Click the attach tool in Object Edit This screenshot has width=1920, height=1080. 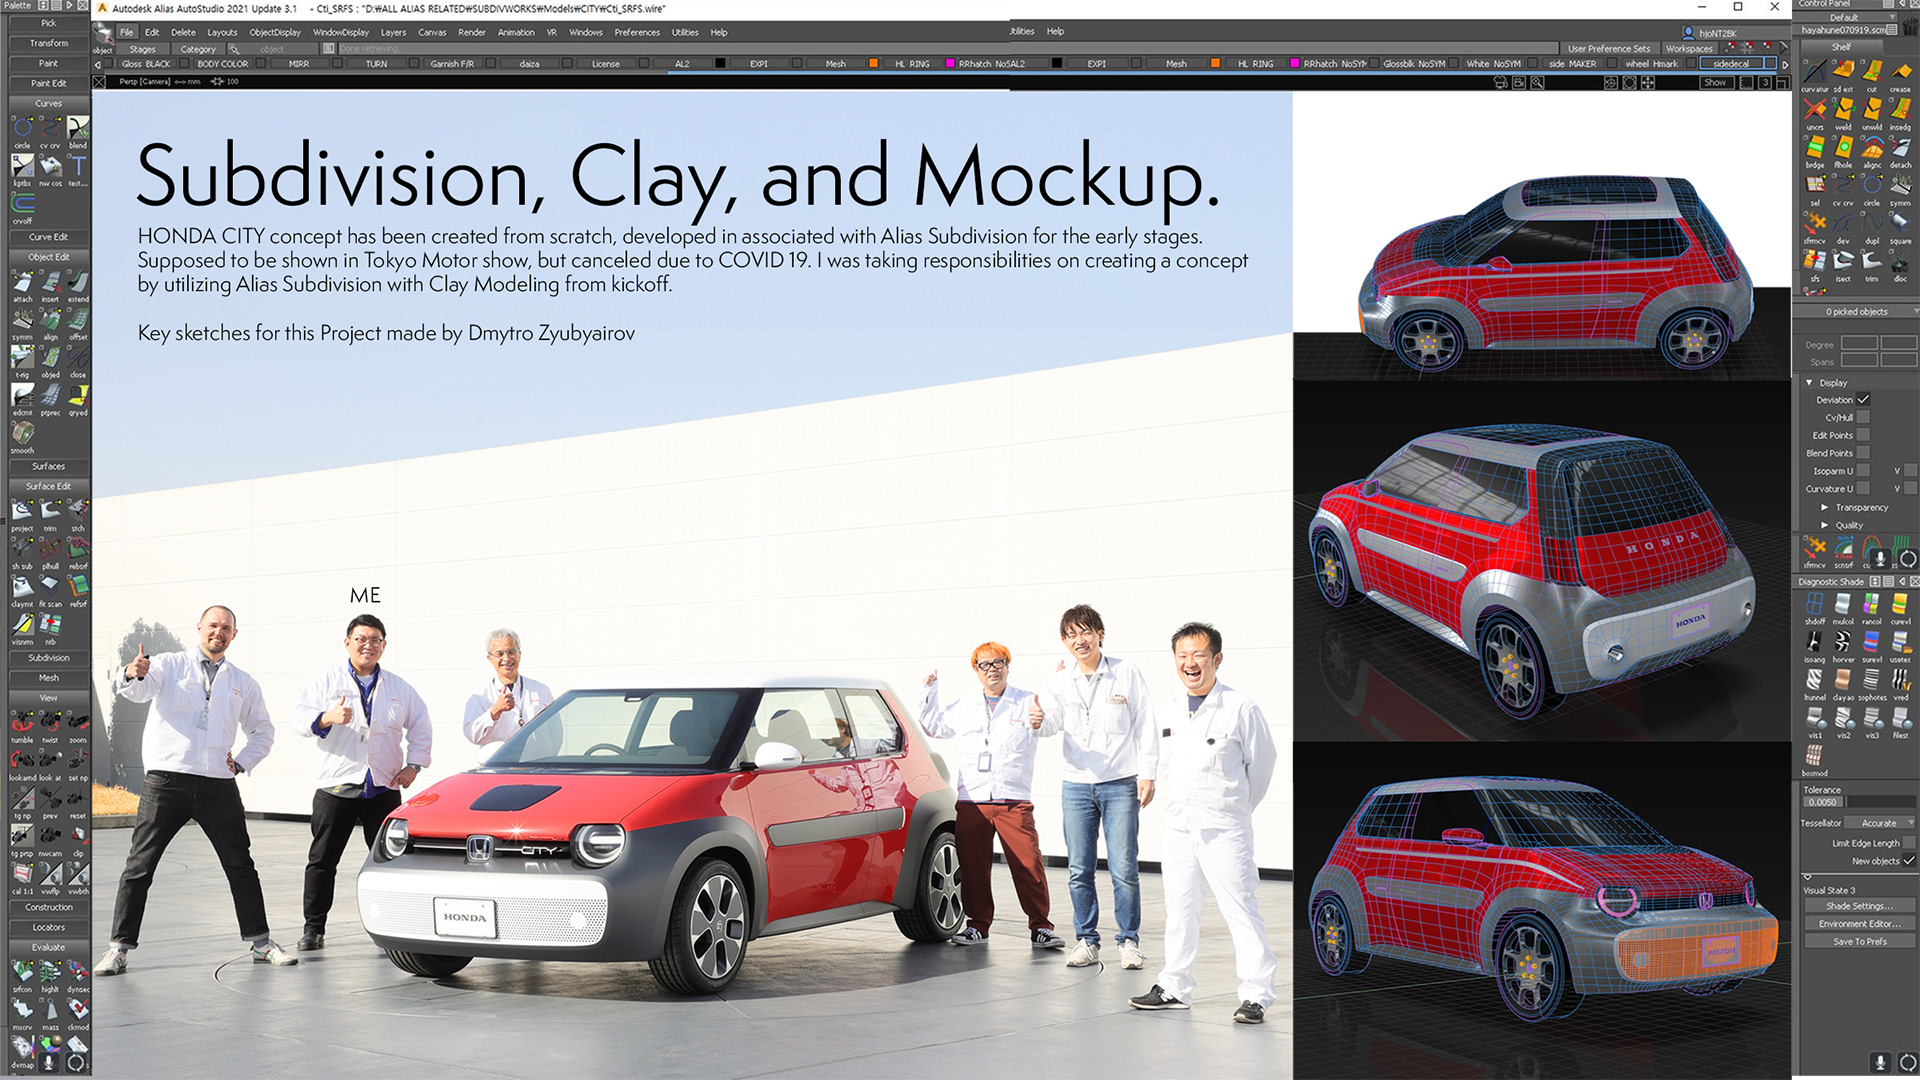22,285
